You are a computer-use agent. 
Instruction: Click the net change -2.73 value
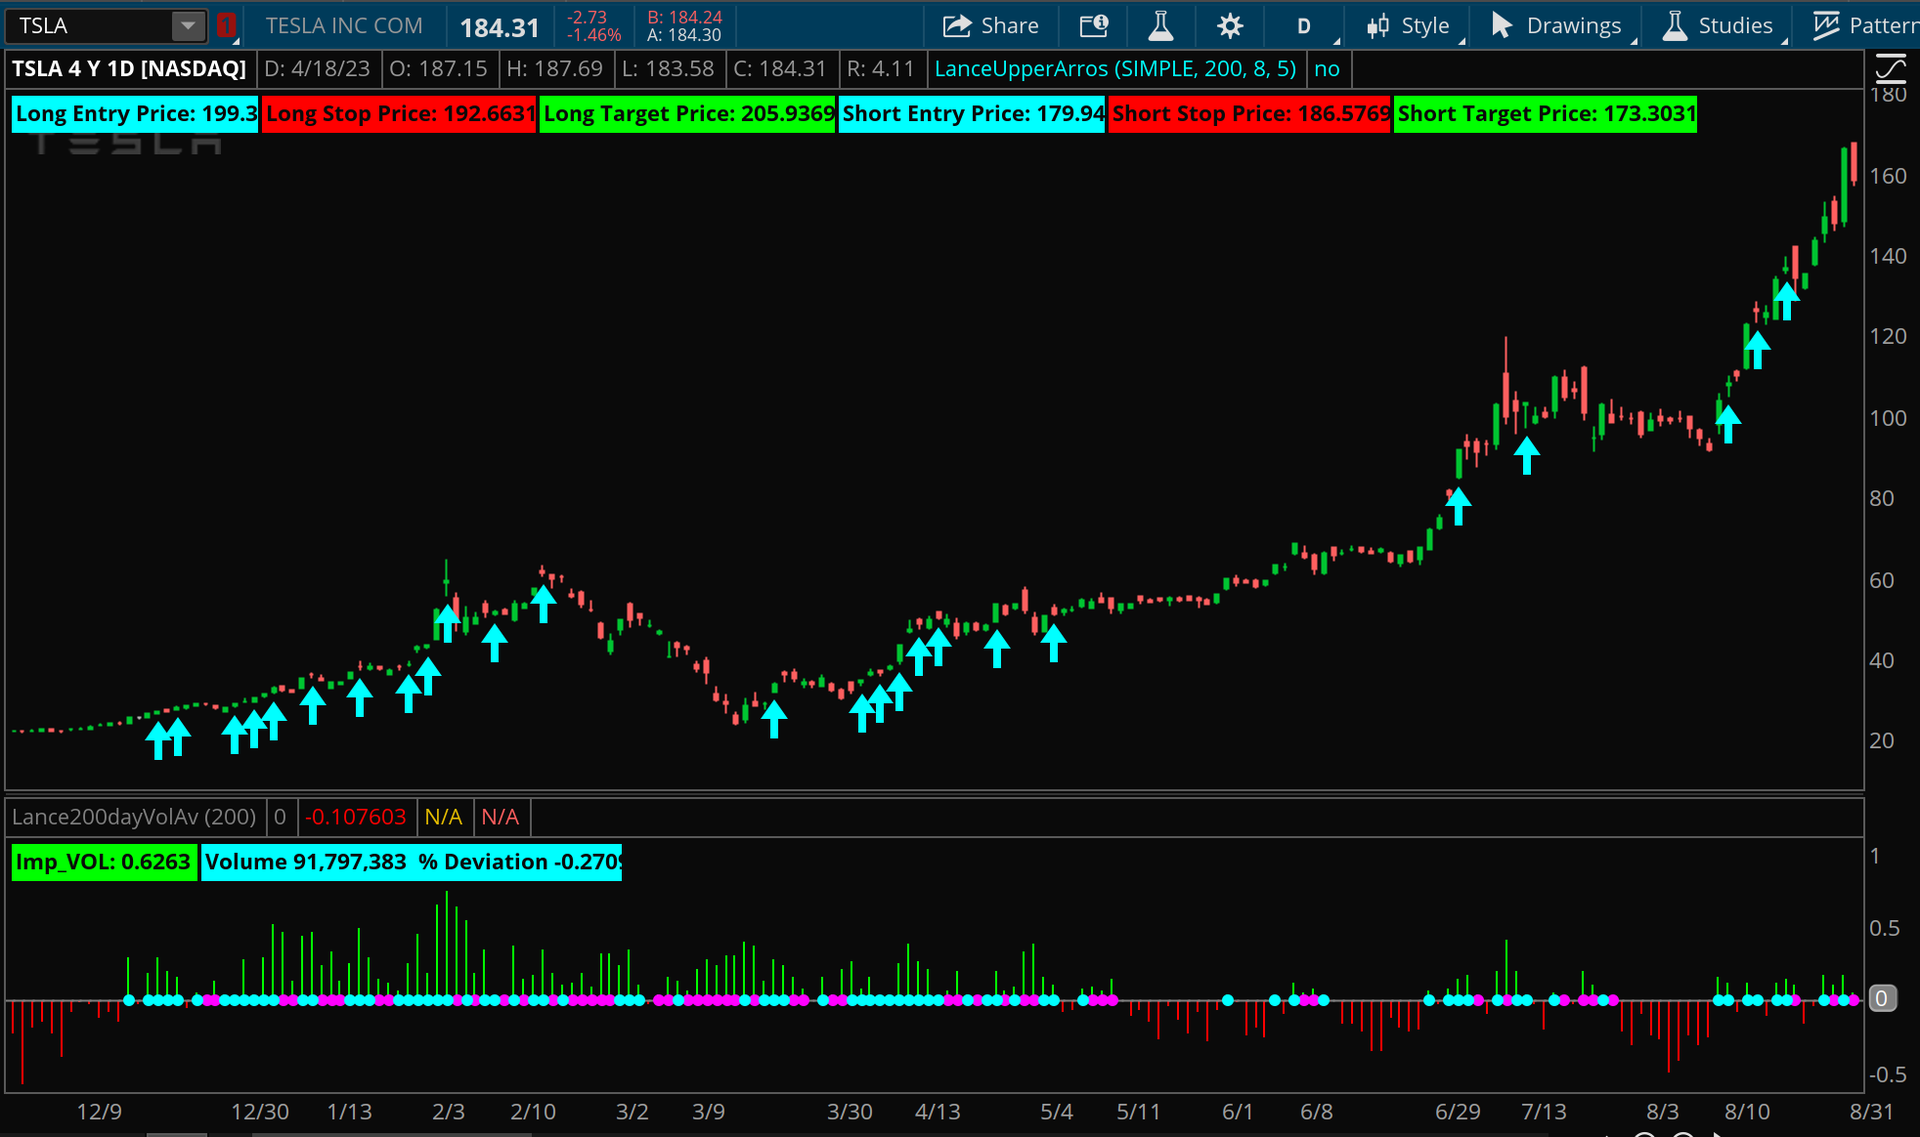point(586,17)
